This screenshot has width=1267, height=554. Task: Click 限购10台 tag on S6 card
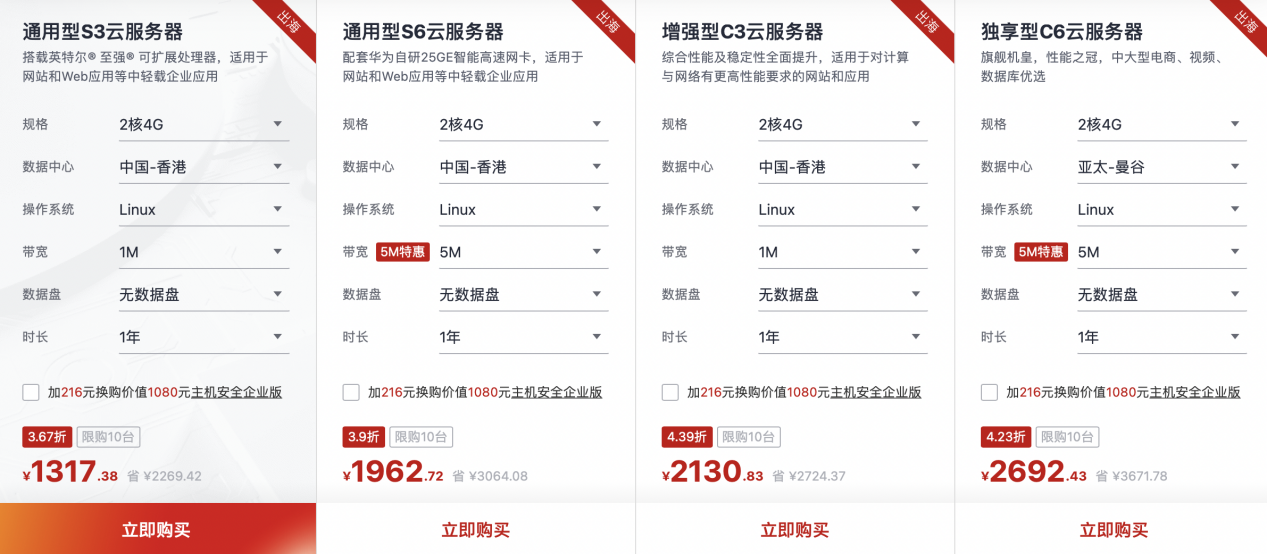click(x=421, y=437)
